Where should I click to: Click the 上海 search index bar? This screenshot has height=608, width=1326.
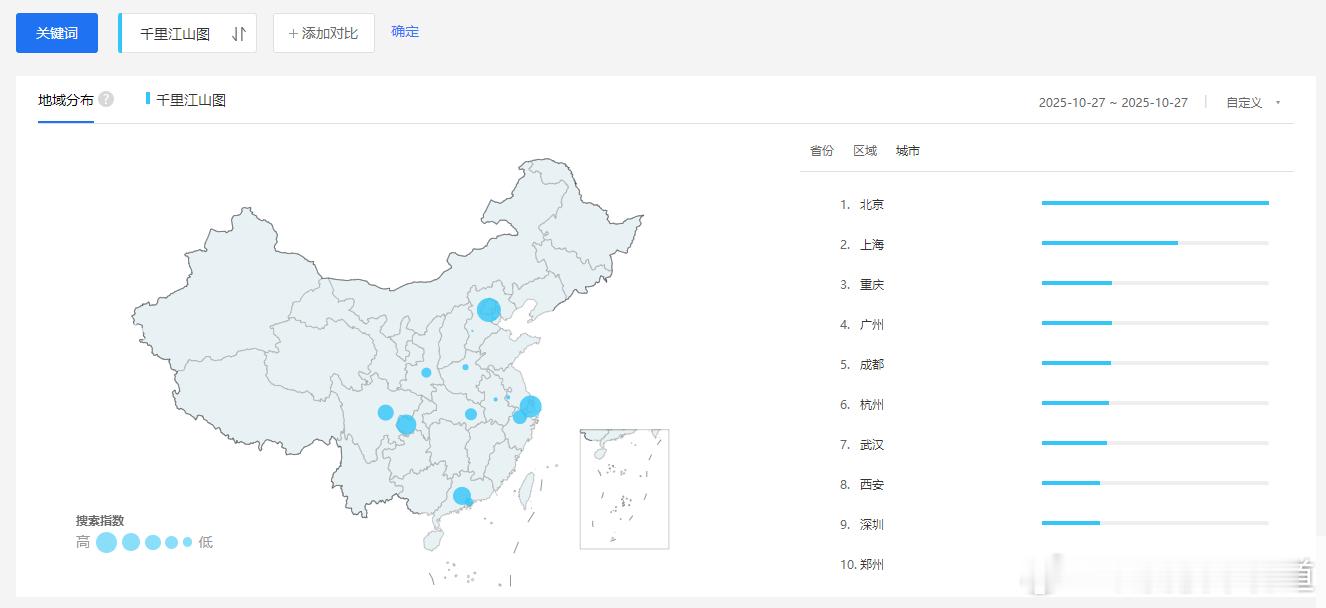pos(1155,243)
